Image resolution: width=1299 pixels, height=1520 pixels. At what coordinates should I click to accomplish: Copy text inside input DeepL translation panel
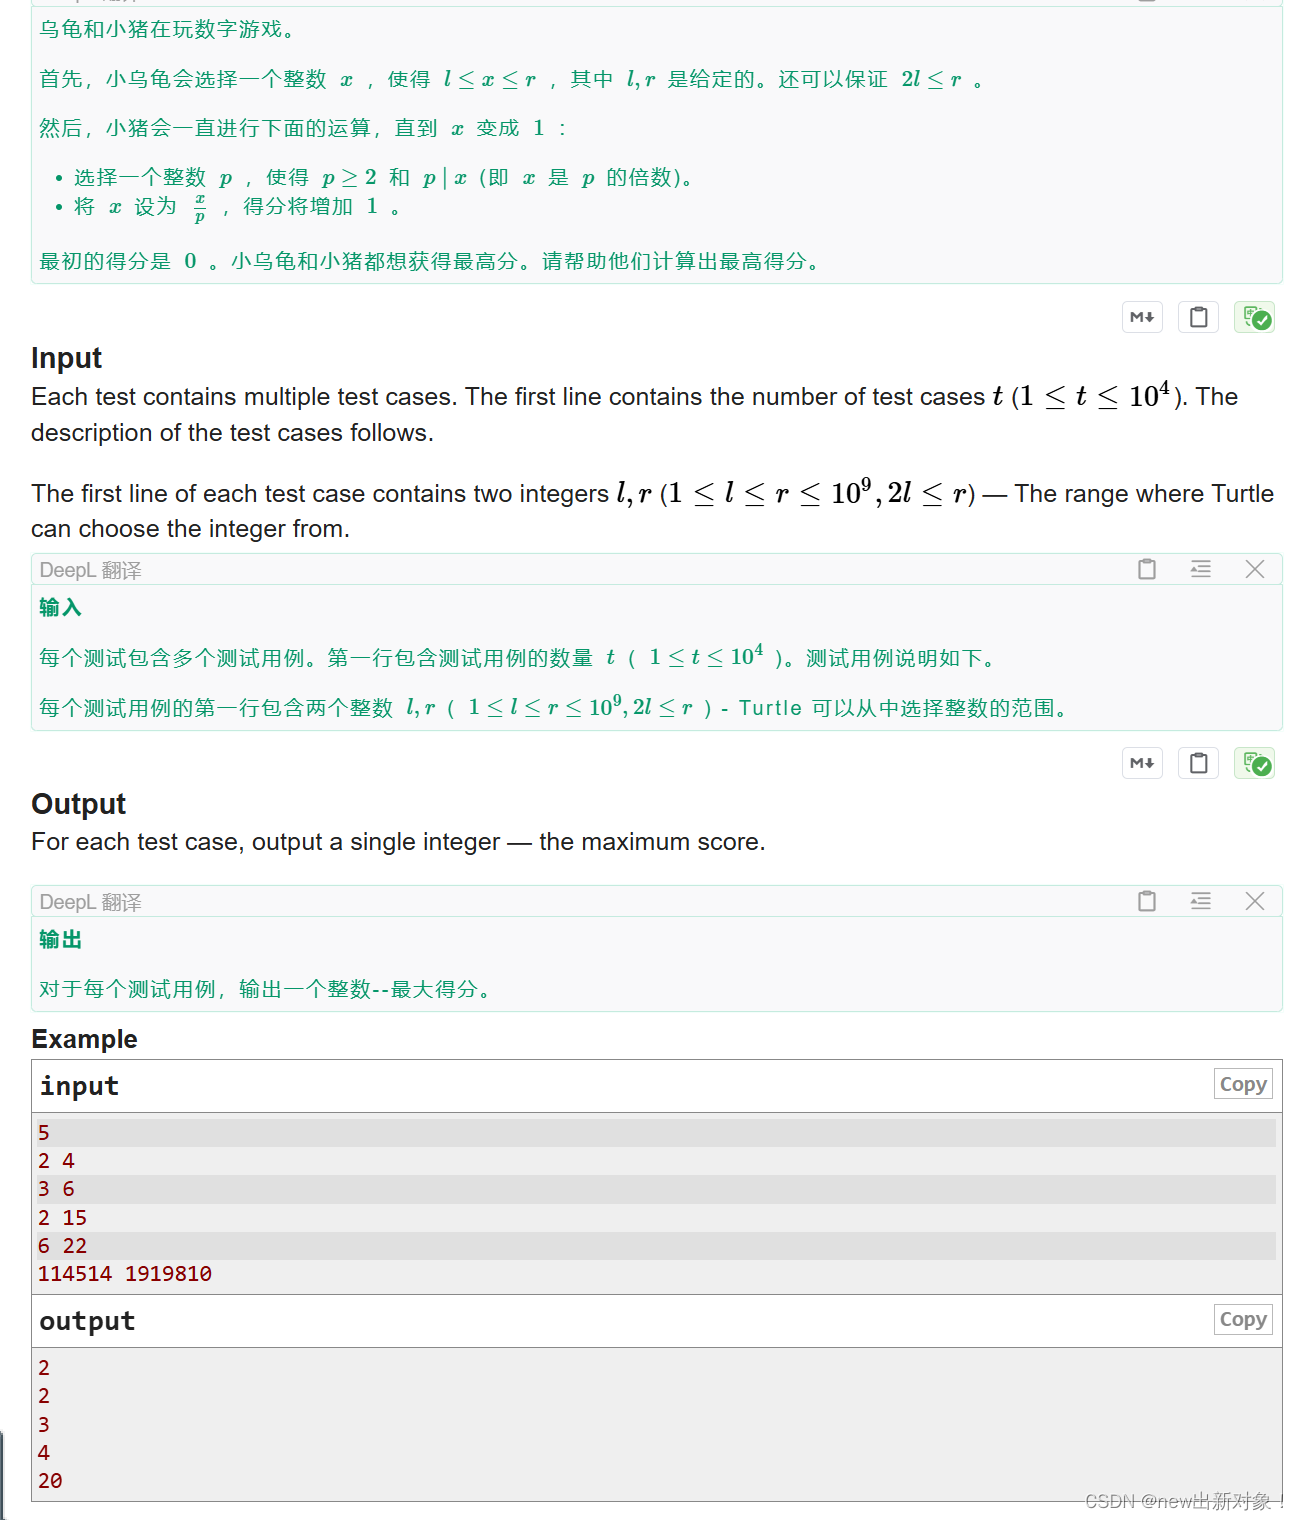pos(1146,569)
